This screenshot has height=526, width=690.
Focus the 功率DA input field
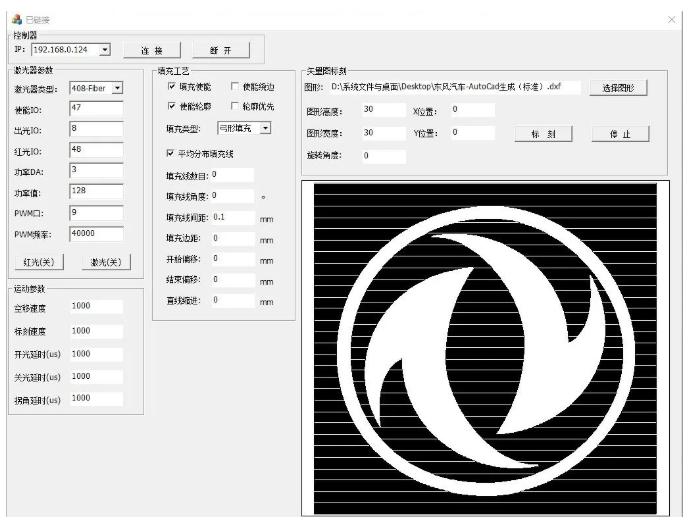click(x=96, y=171)
